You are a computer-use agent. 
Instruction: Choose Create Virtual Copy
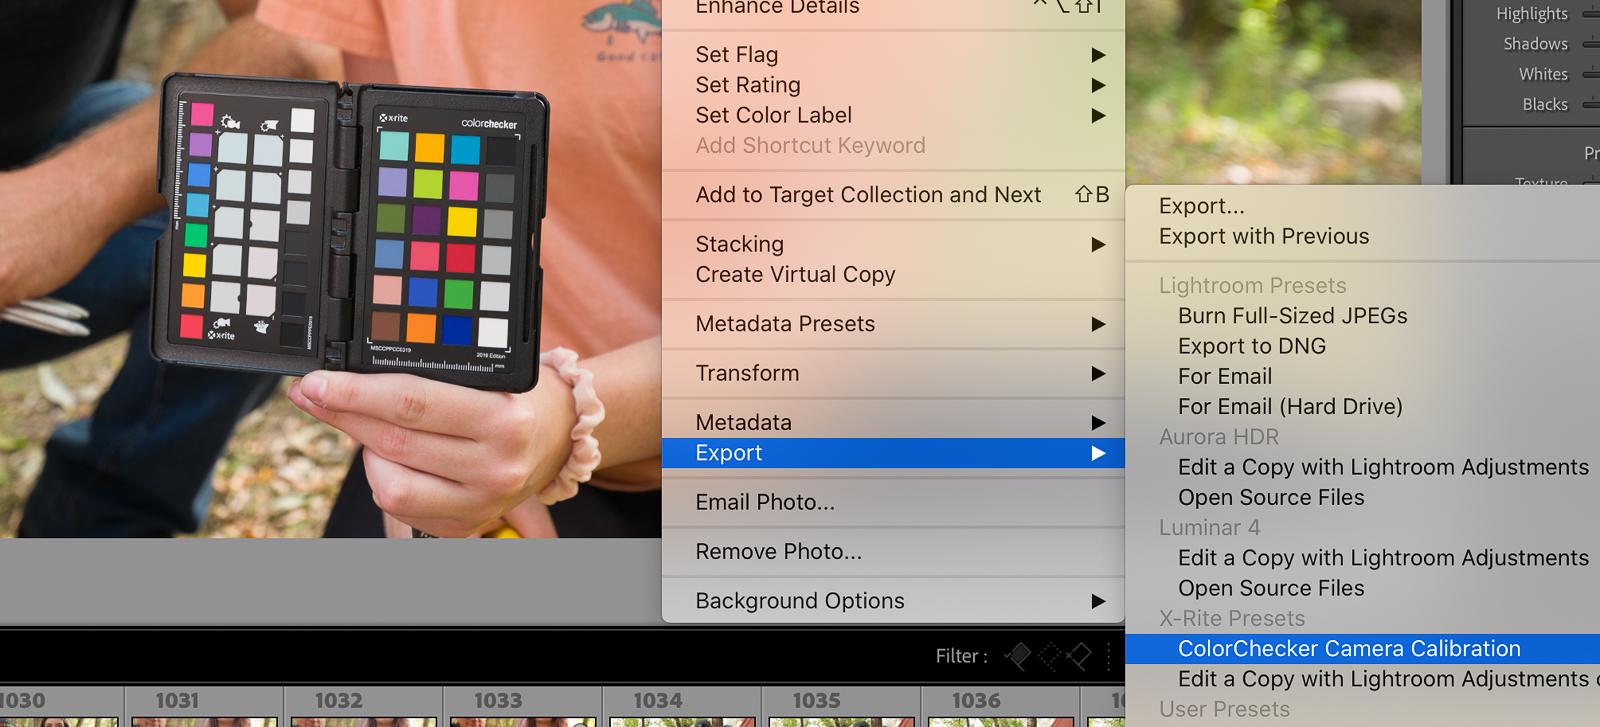(795, 275)
